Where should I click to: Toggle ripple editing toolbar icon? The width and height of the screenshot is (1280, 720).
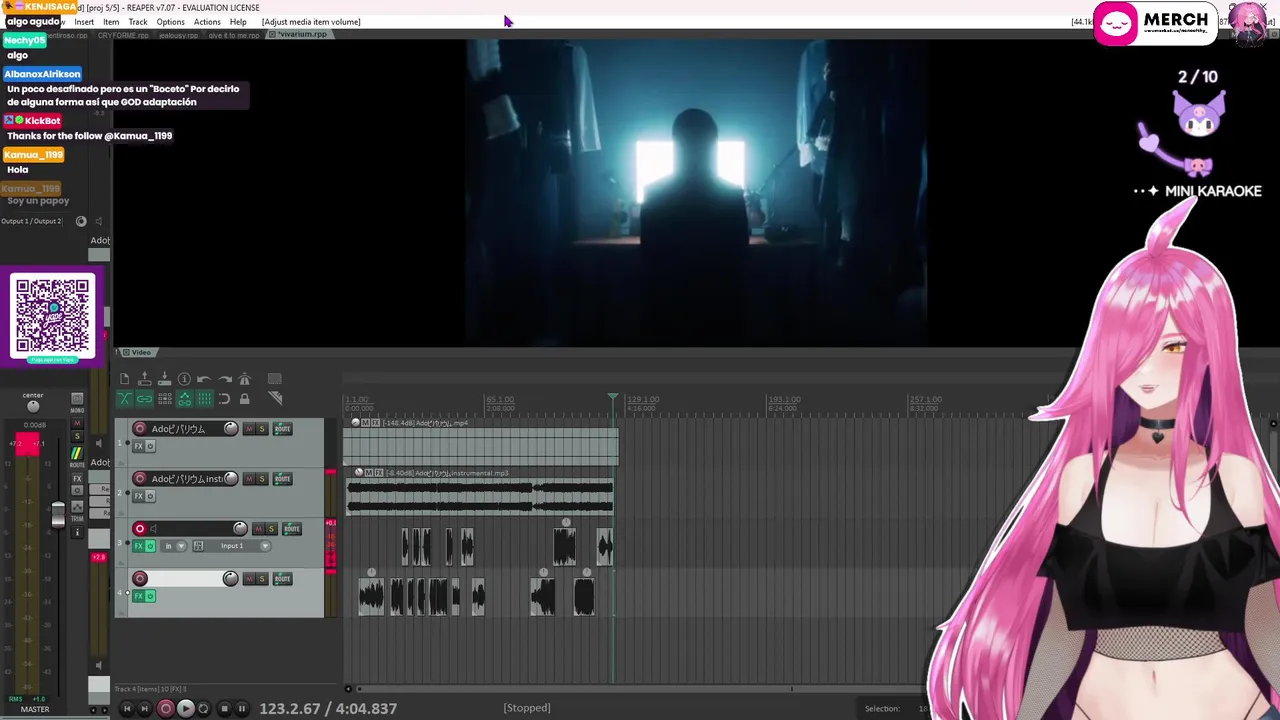click(x=164, y=399)
